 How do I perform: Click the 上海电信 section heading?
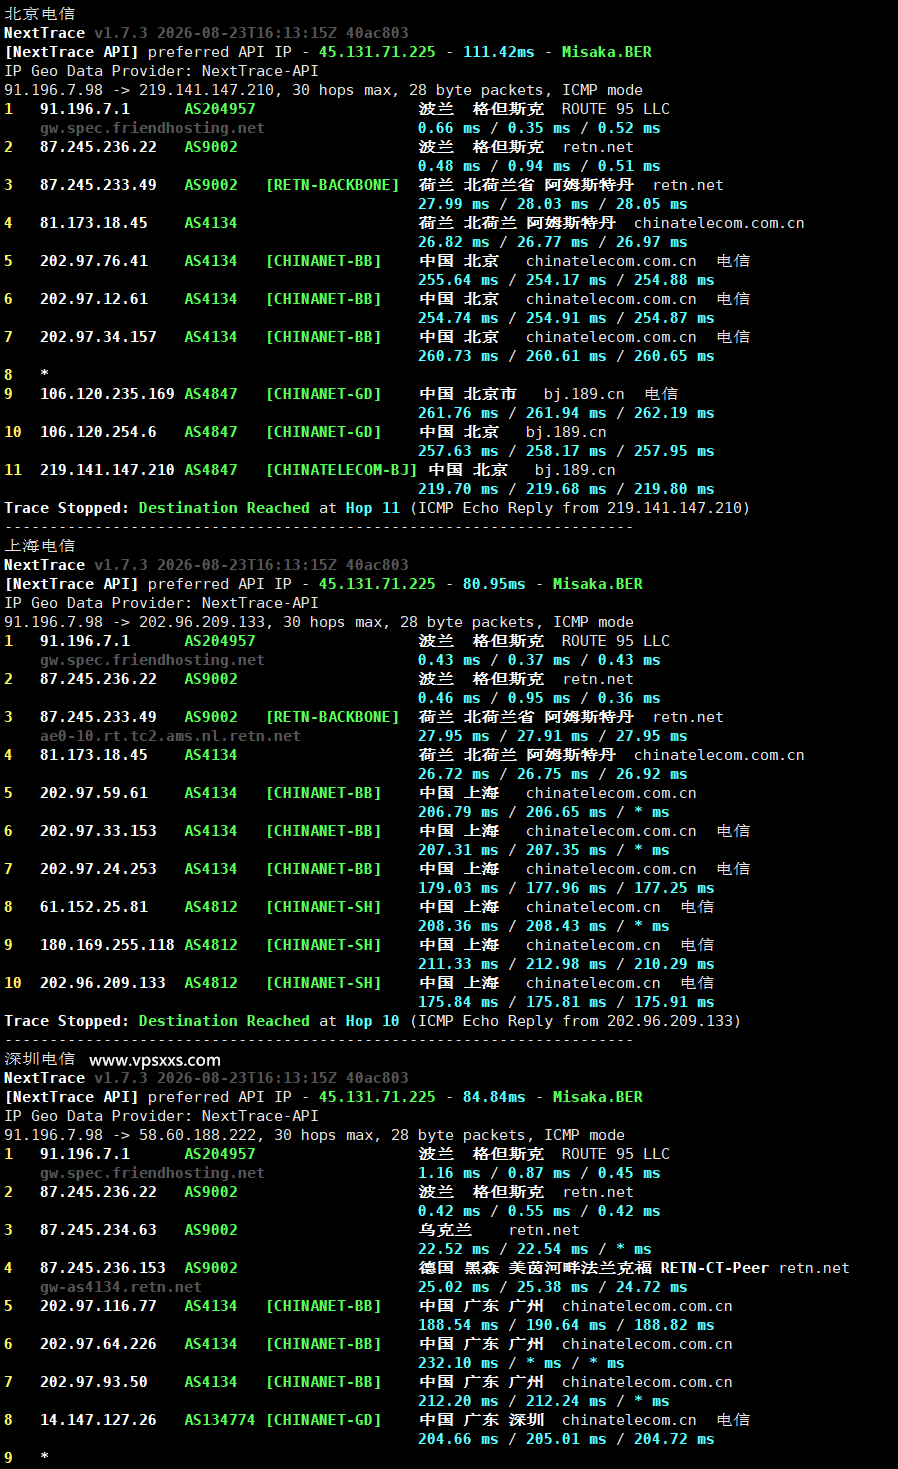tap(39, 546)
